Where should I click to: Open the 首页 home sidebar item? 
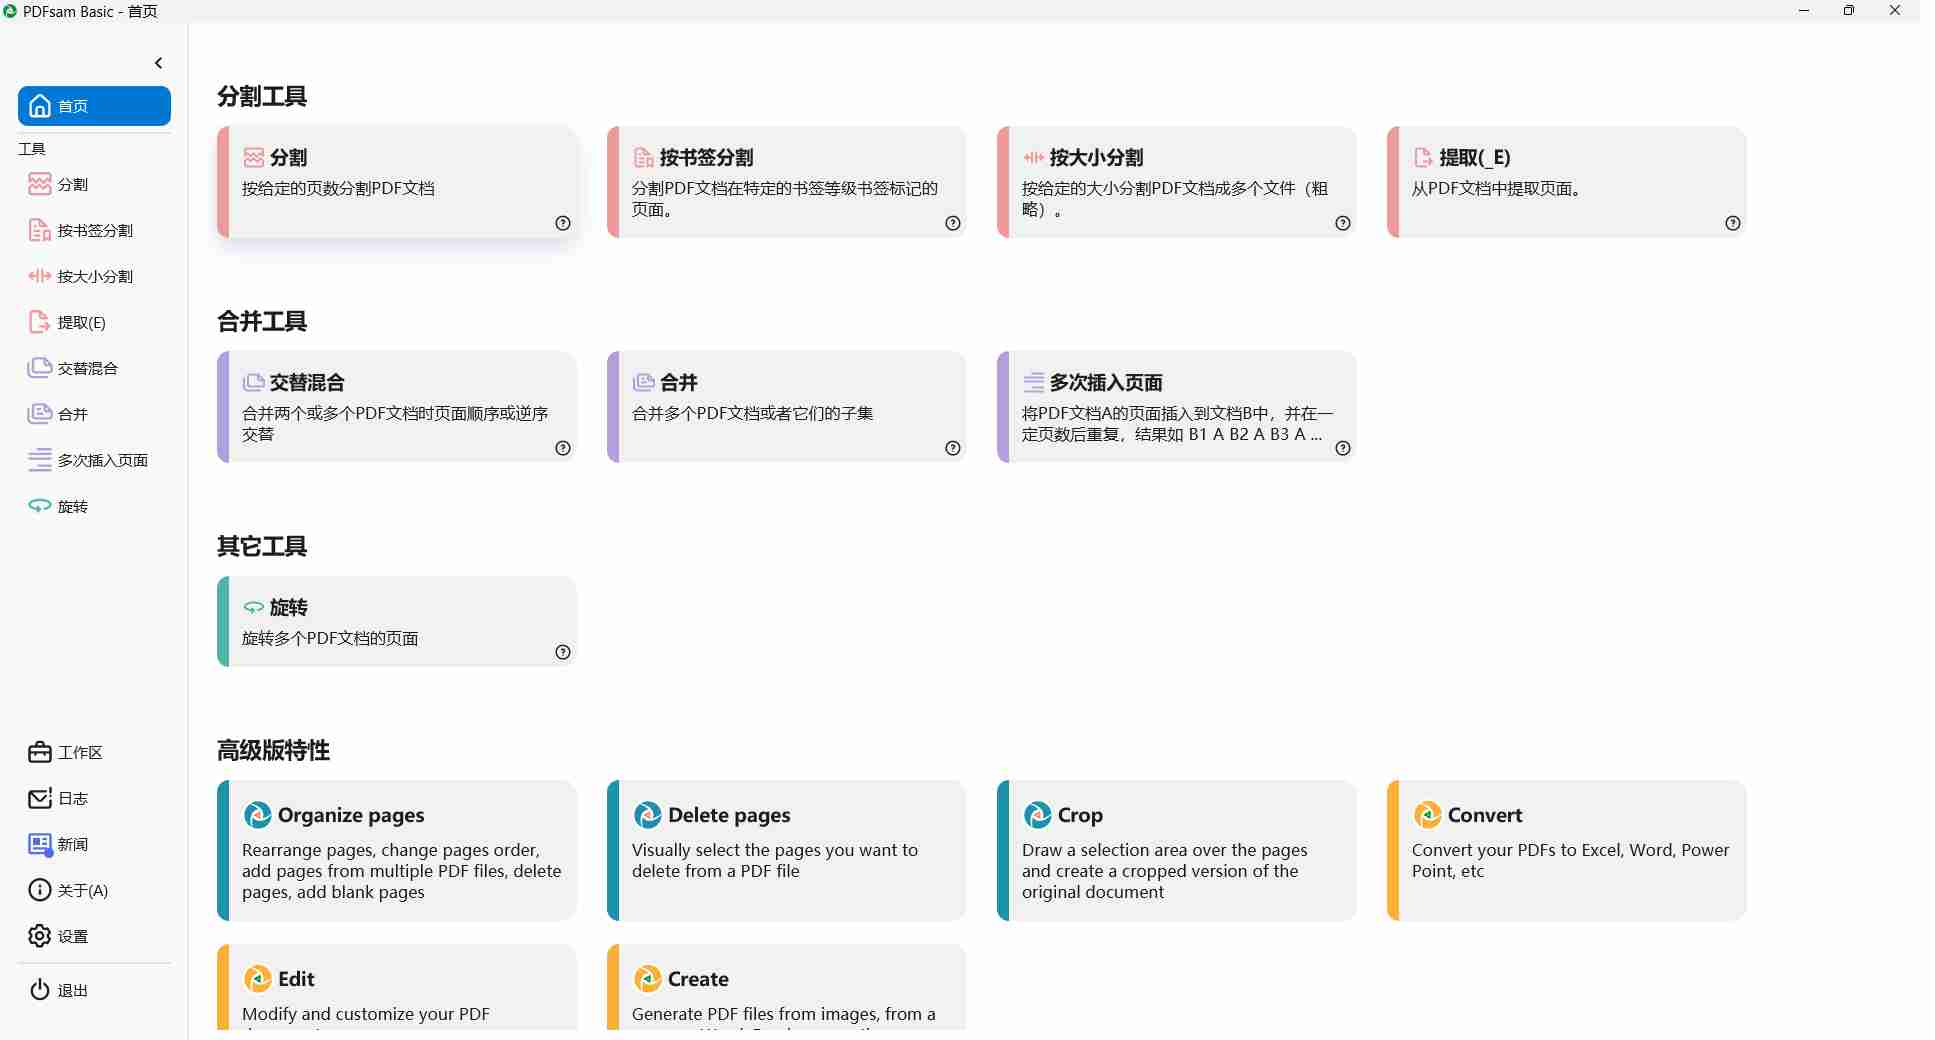click(94, 106)
